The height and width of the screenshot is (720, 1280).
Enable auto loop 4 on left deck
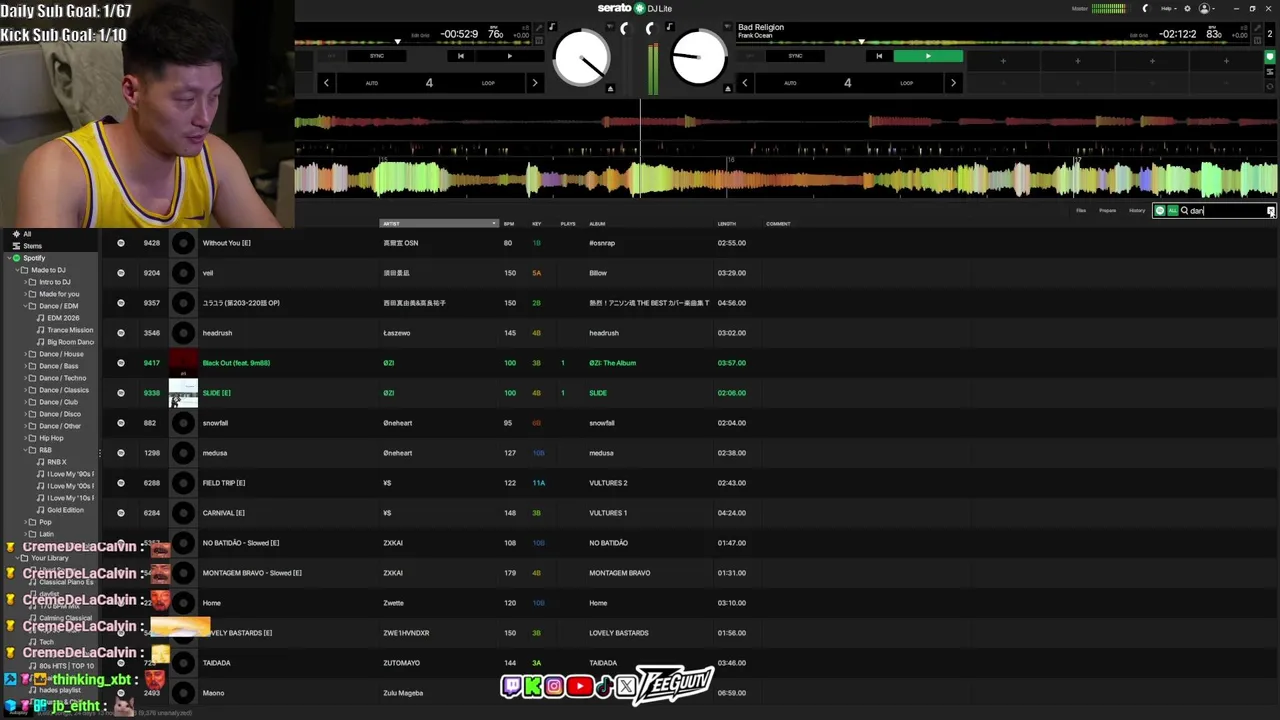429,83
